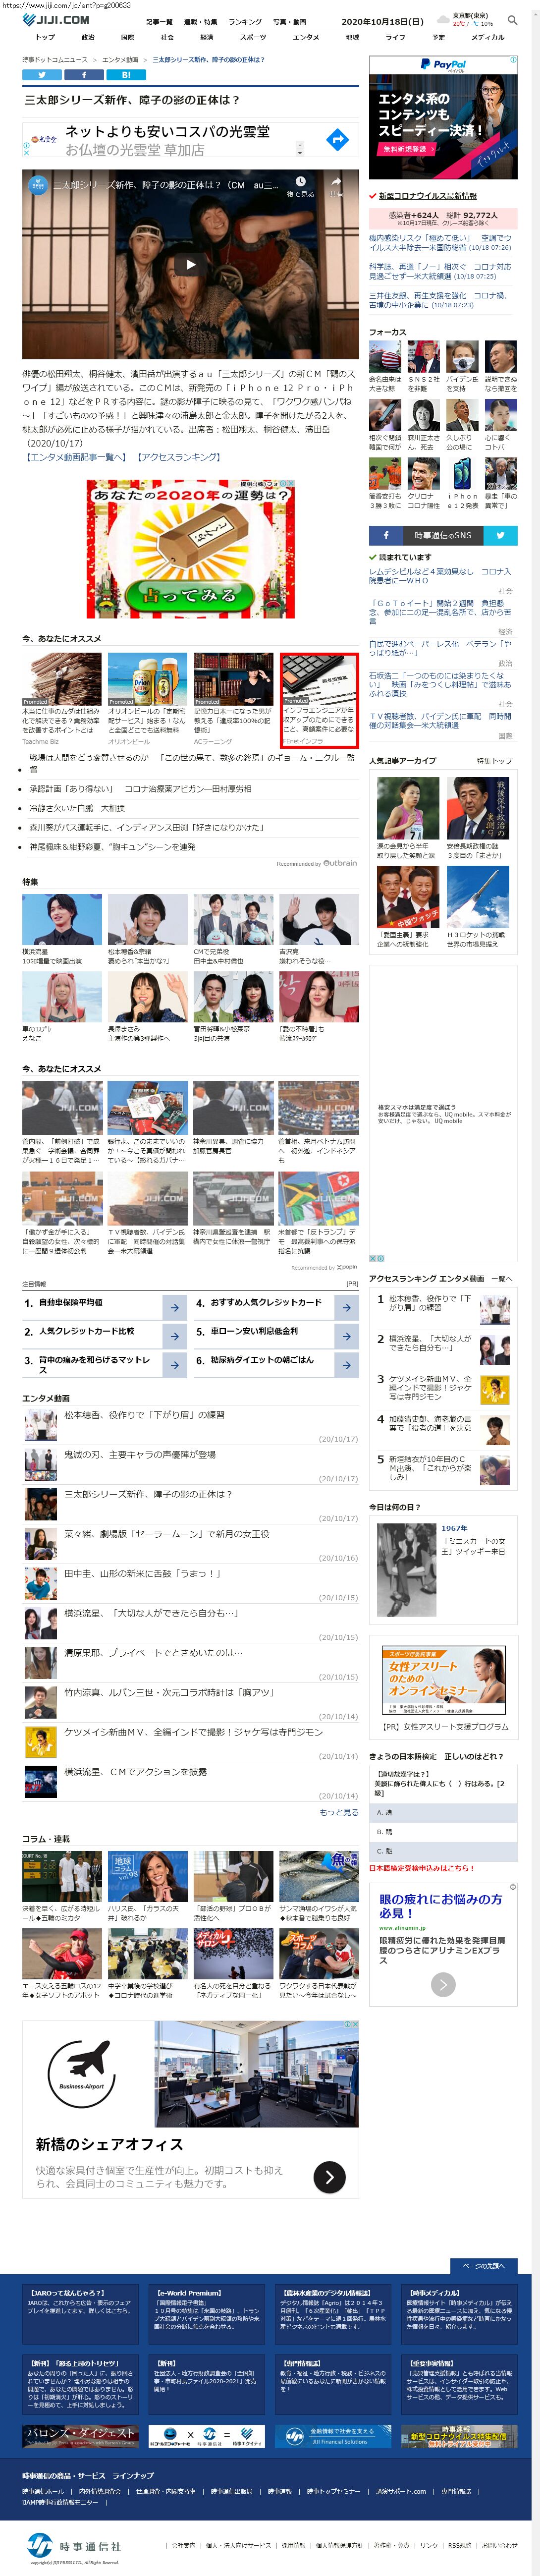Click もっと見る under エンタメ動画 list
The width and height of the screenshot is (540, 2576).
pyautogui.click(x=339, y=1812)
